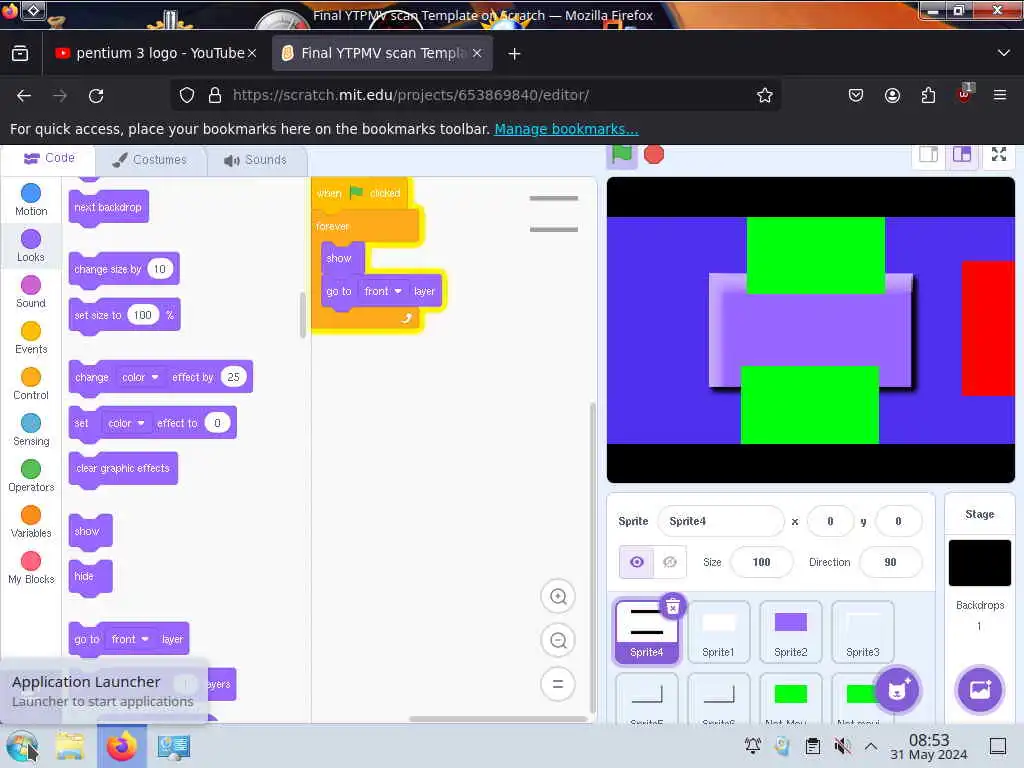Edit the sprite x position field
The width and height of the screenshot is (1024, 768).
point(830,521)
